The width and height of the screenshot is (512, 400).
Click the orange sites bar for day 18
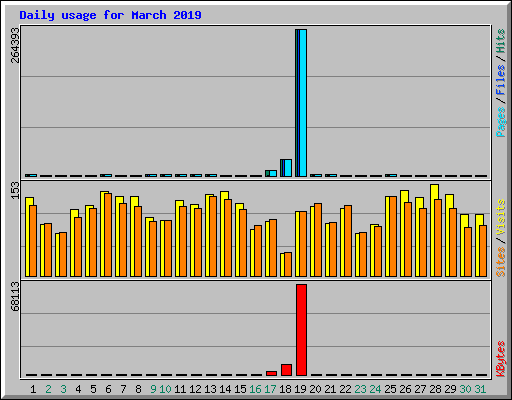tap(288, 264)
